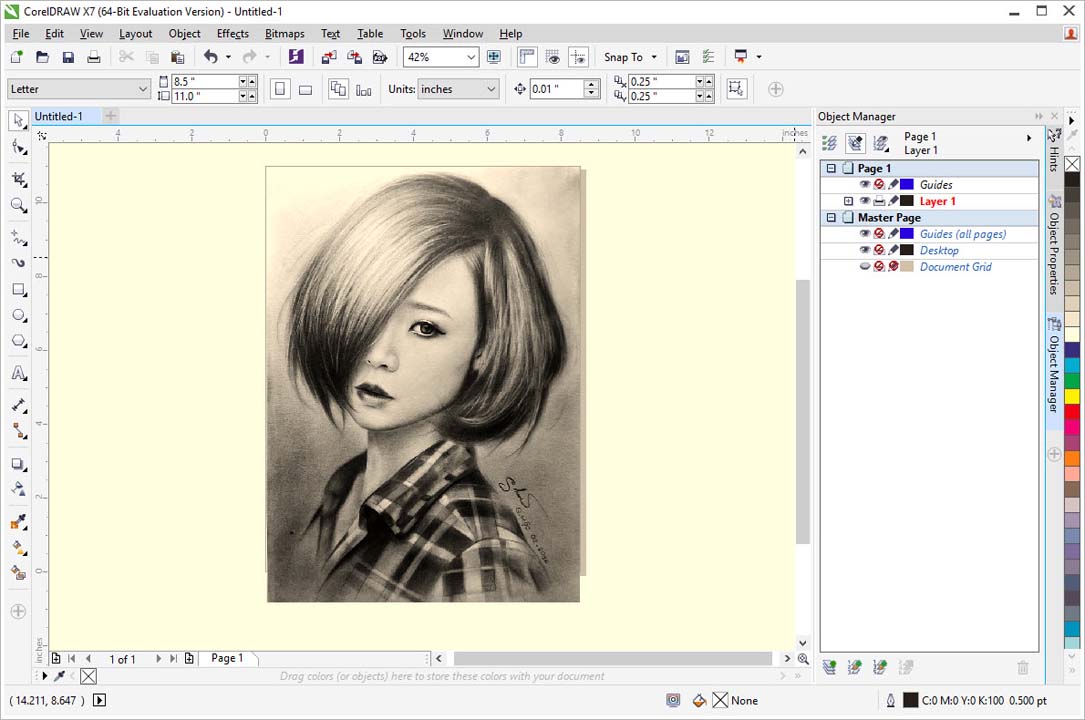Click the Import icon in toolbar
Screen dimensions: 1085x720
pyautogui.click(x=328, y=57)
